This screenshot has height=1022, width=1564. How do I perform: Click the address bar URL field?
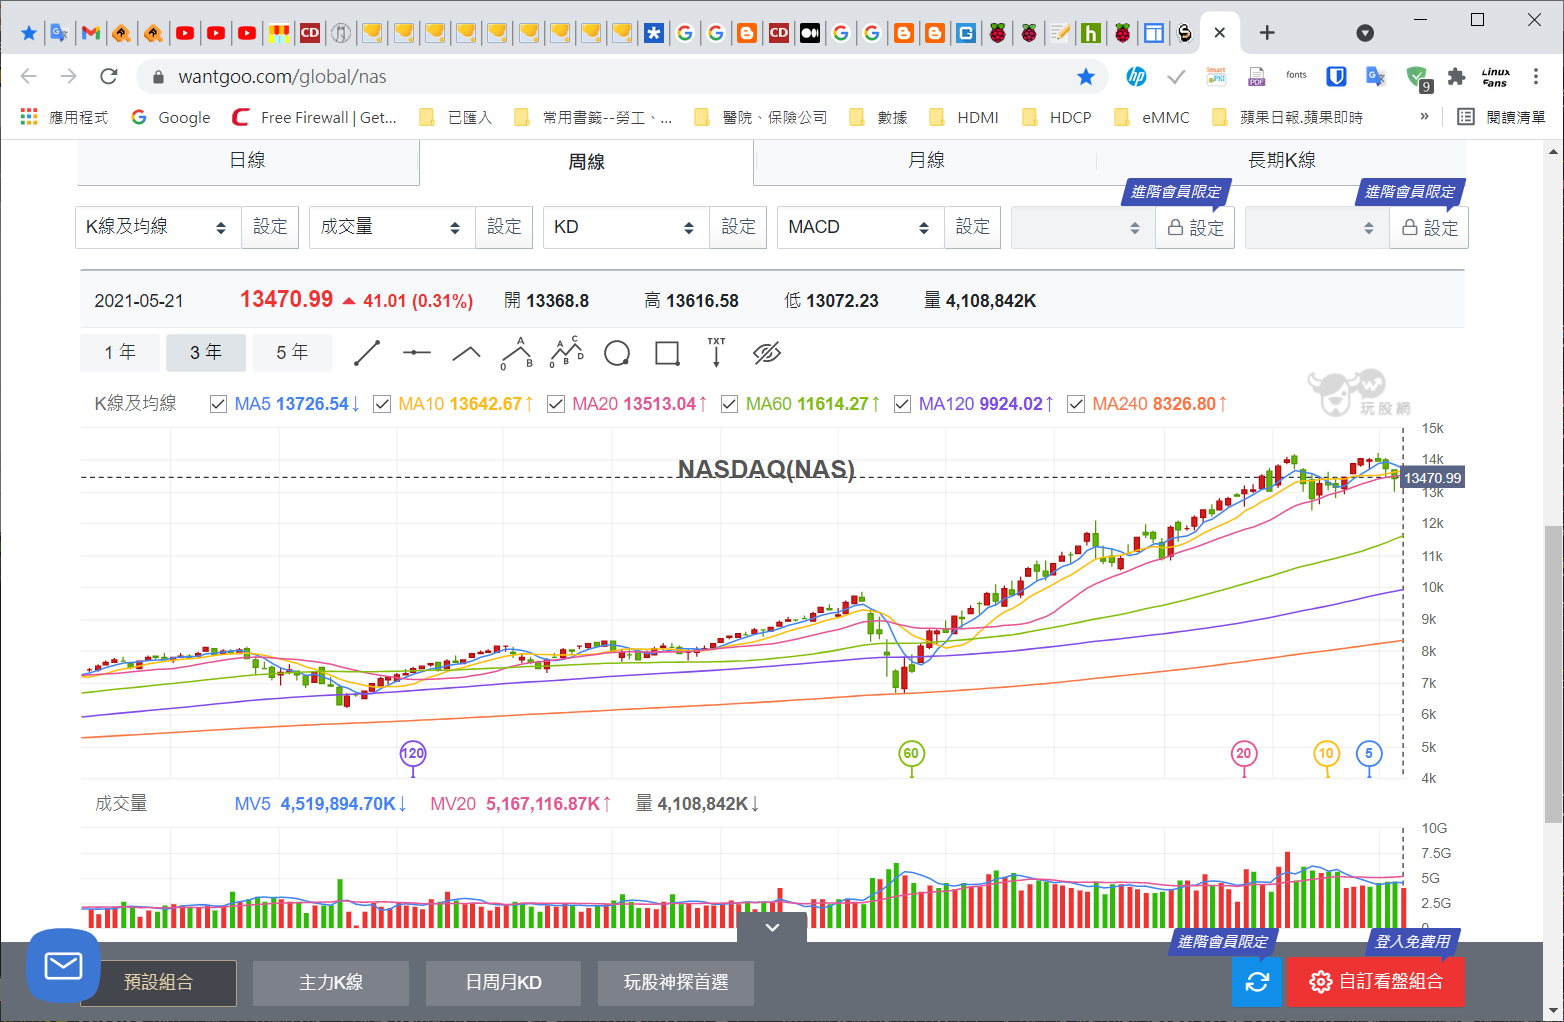coord(620,77)
